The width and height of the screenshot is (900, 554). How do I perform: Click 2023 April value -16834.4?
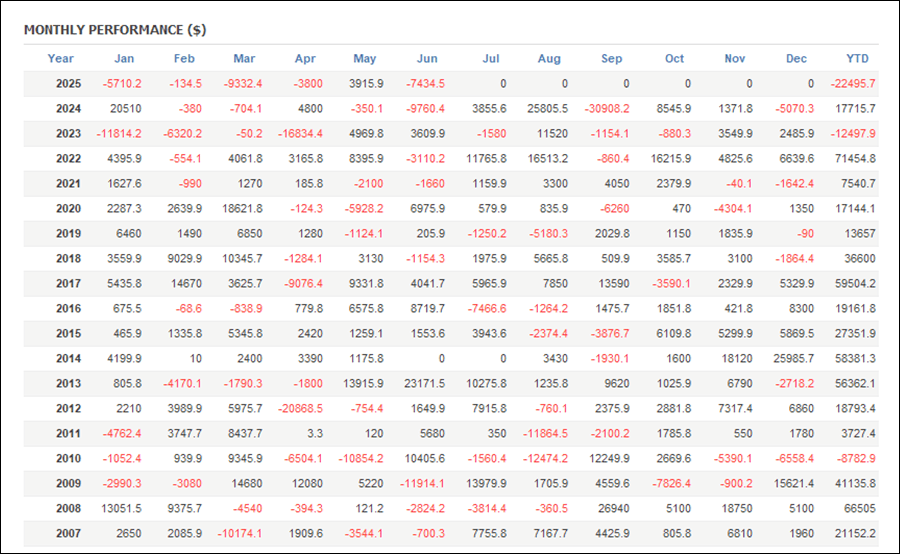[x=300, y=134]
